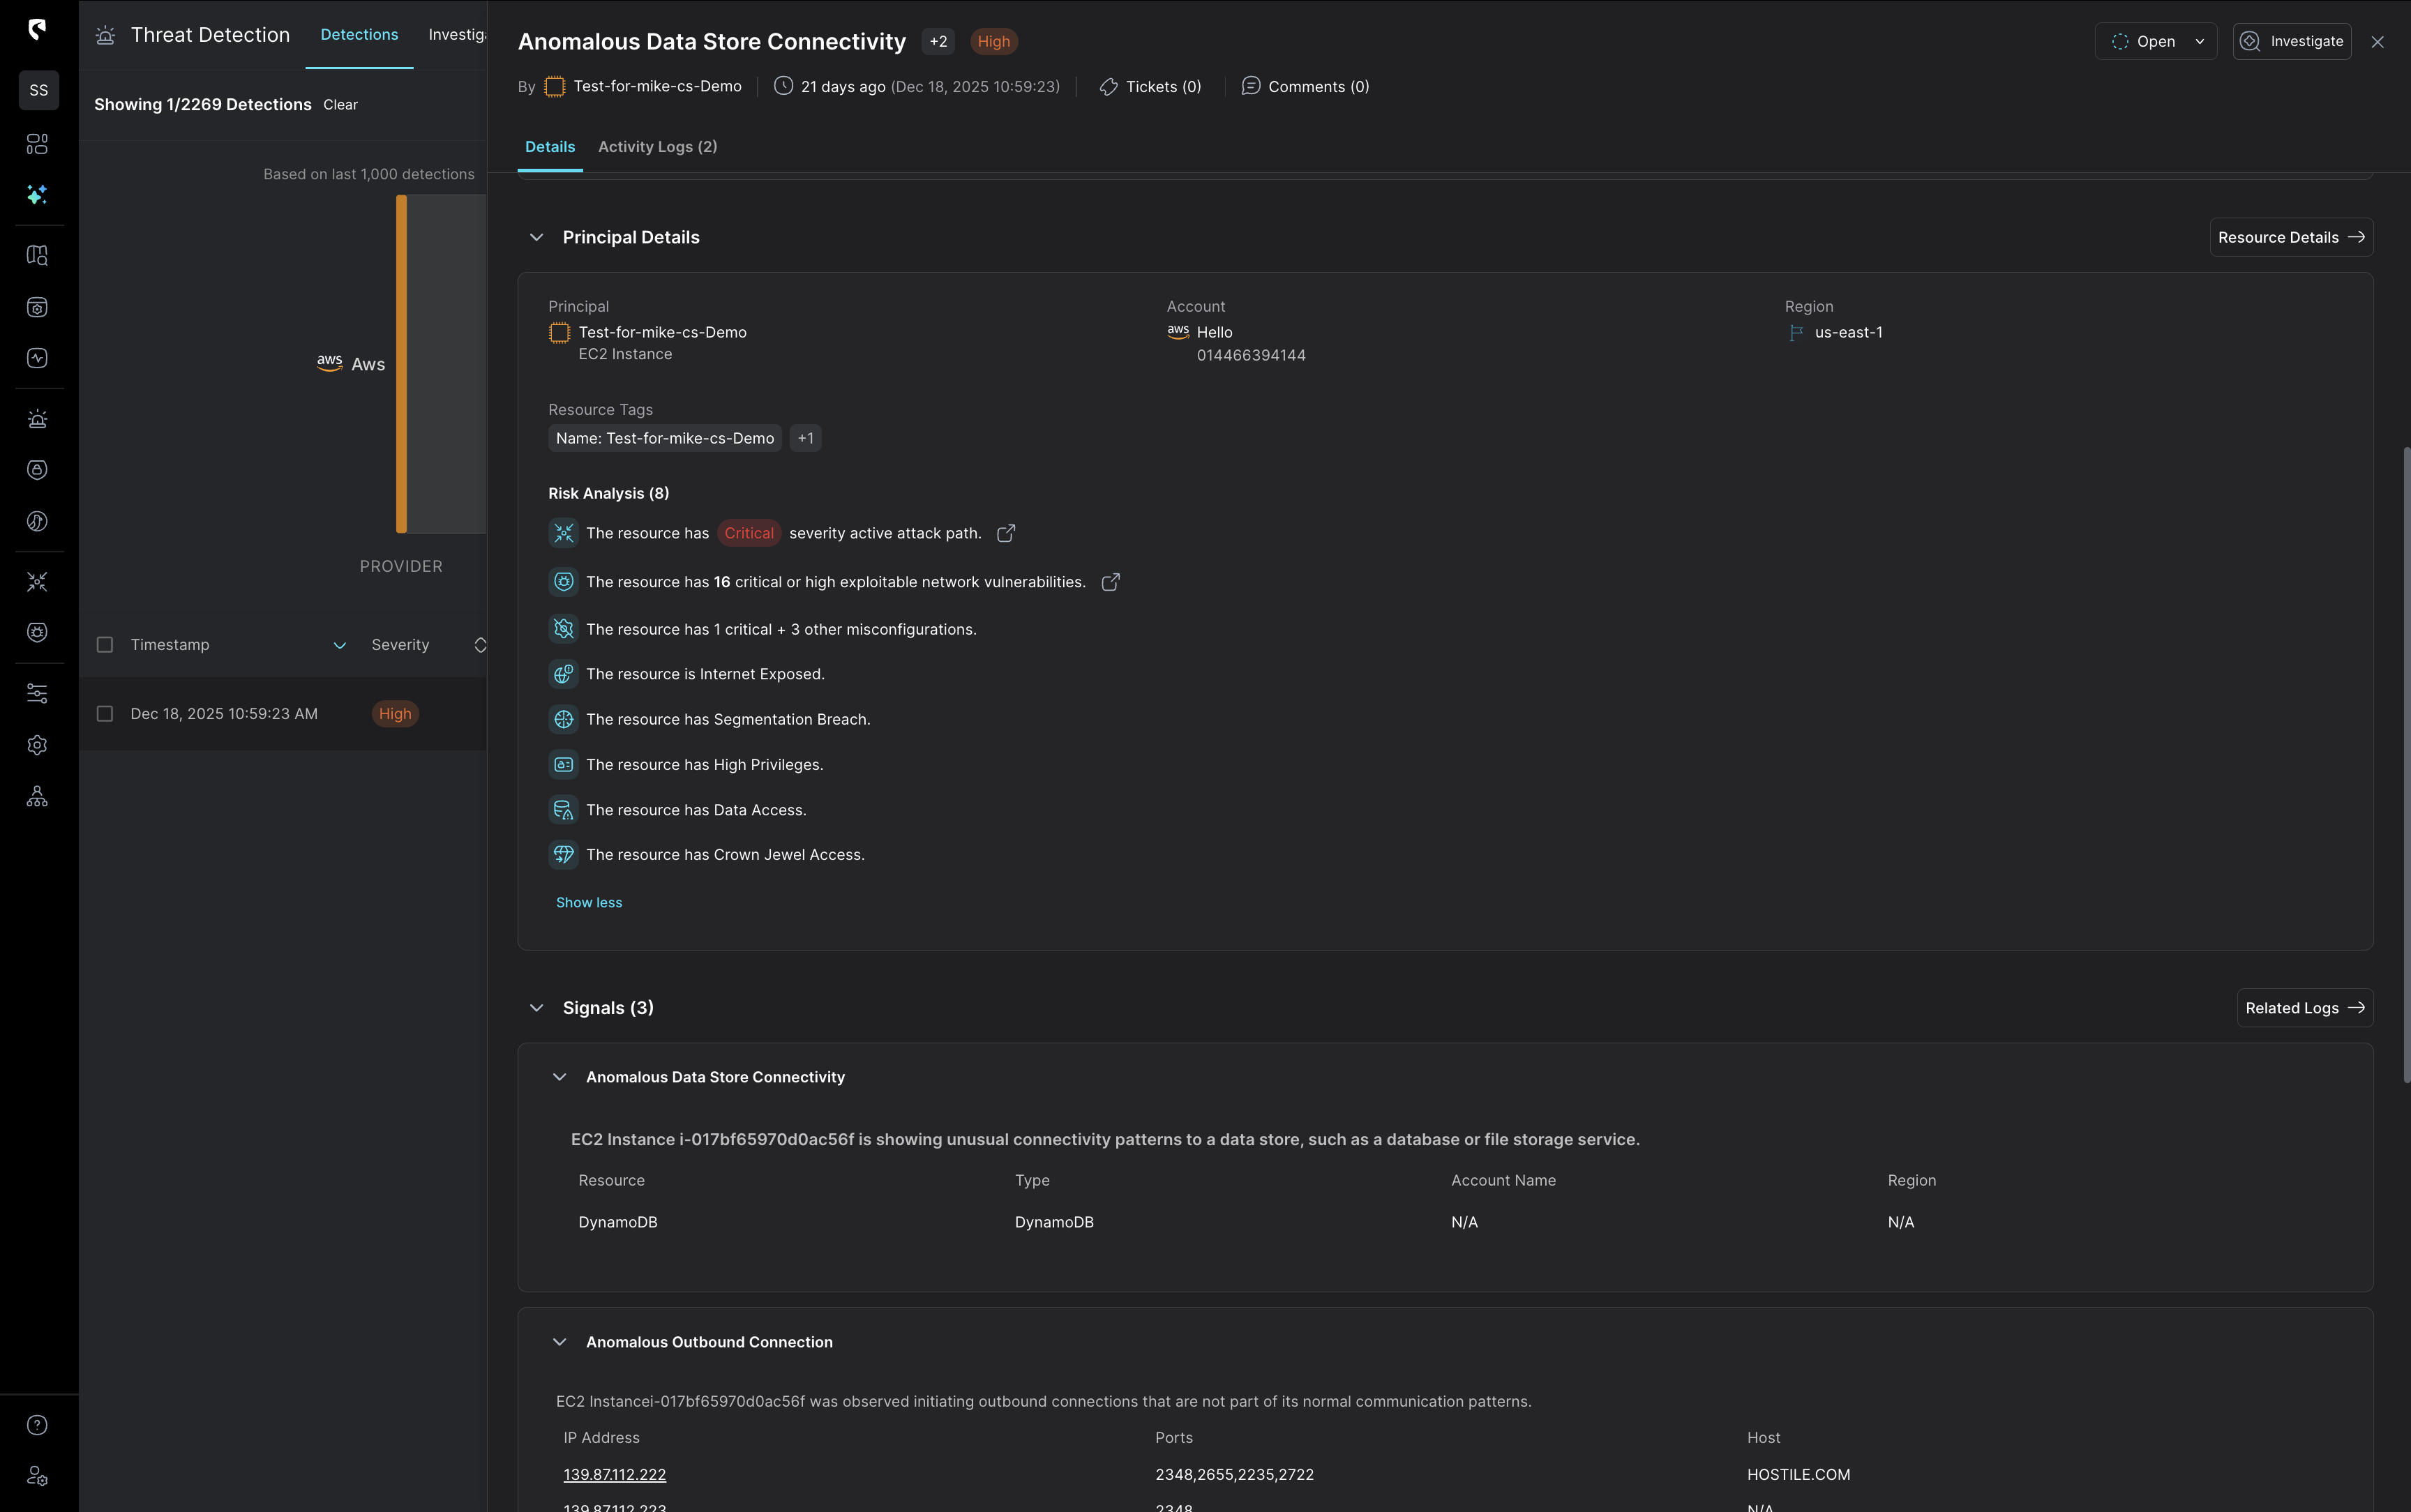The image size is (2411, 1512).
Task: Click the alert siren sidebar icon
Action: (37, 419)
